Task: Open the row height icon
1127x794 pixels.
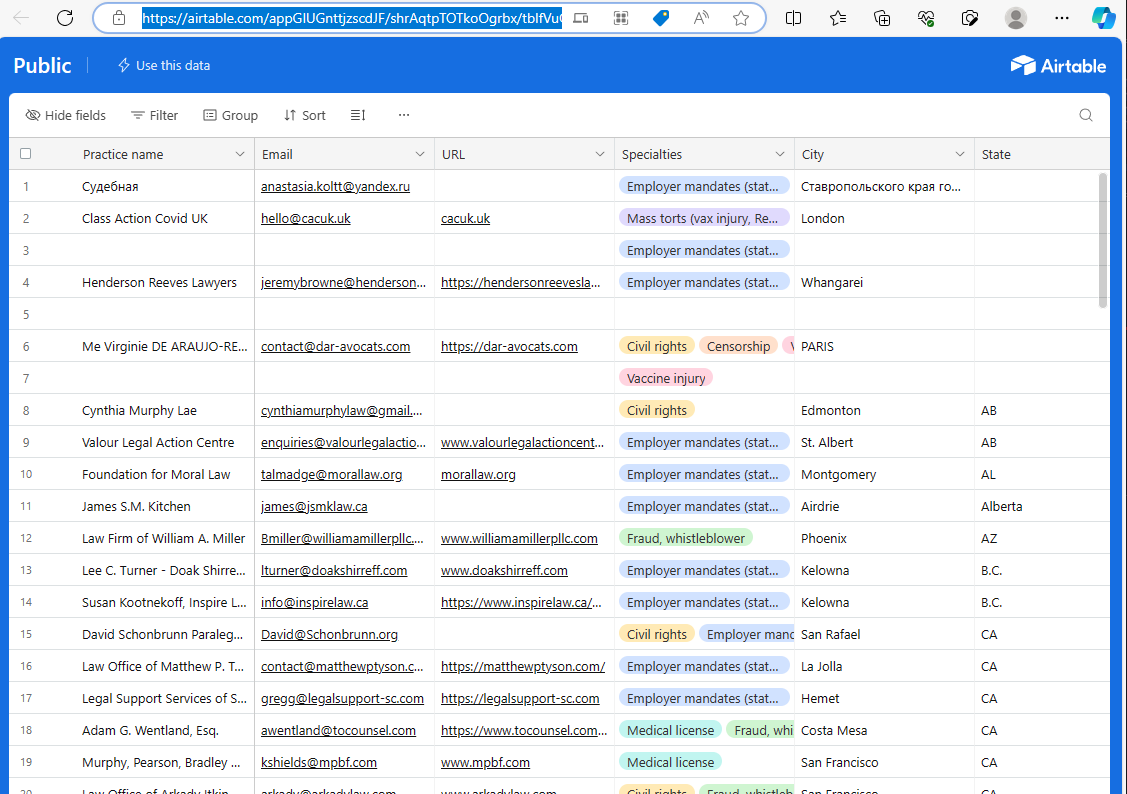Action: [358, 115]
